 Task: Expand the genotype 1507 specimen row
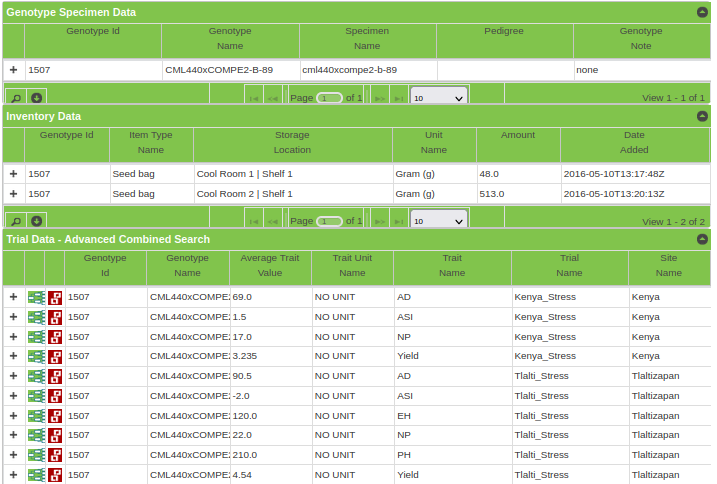14,70
